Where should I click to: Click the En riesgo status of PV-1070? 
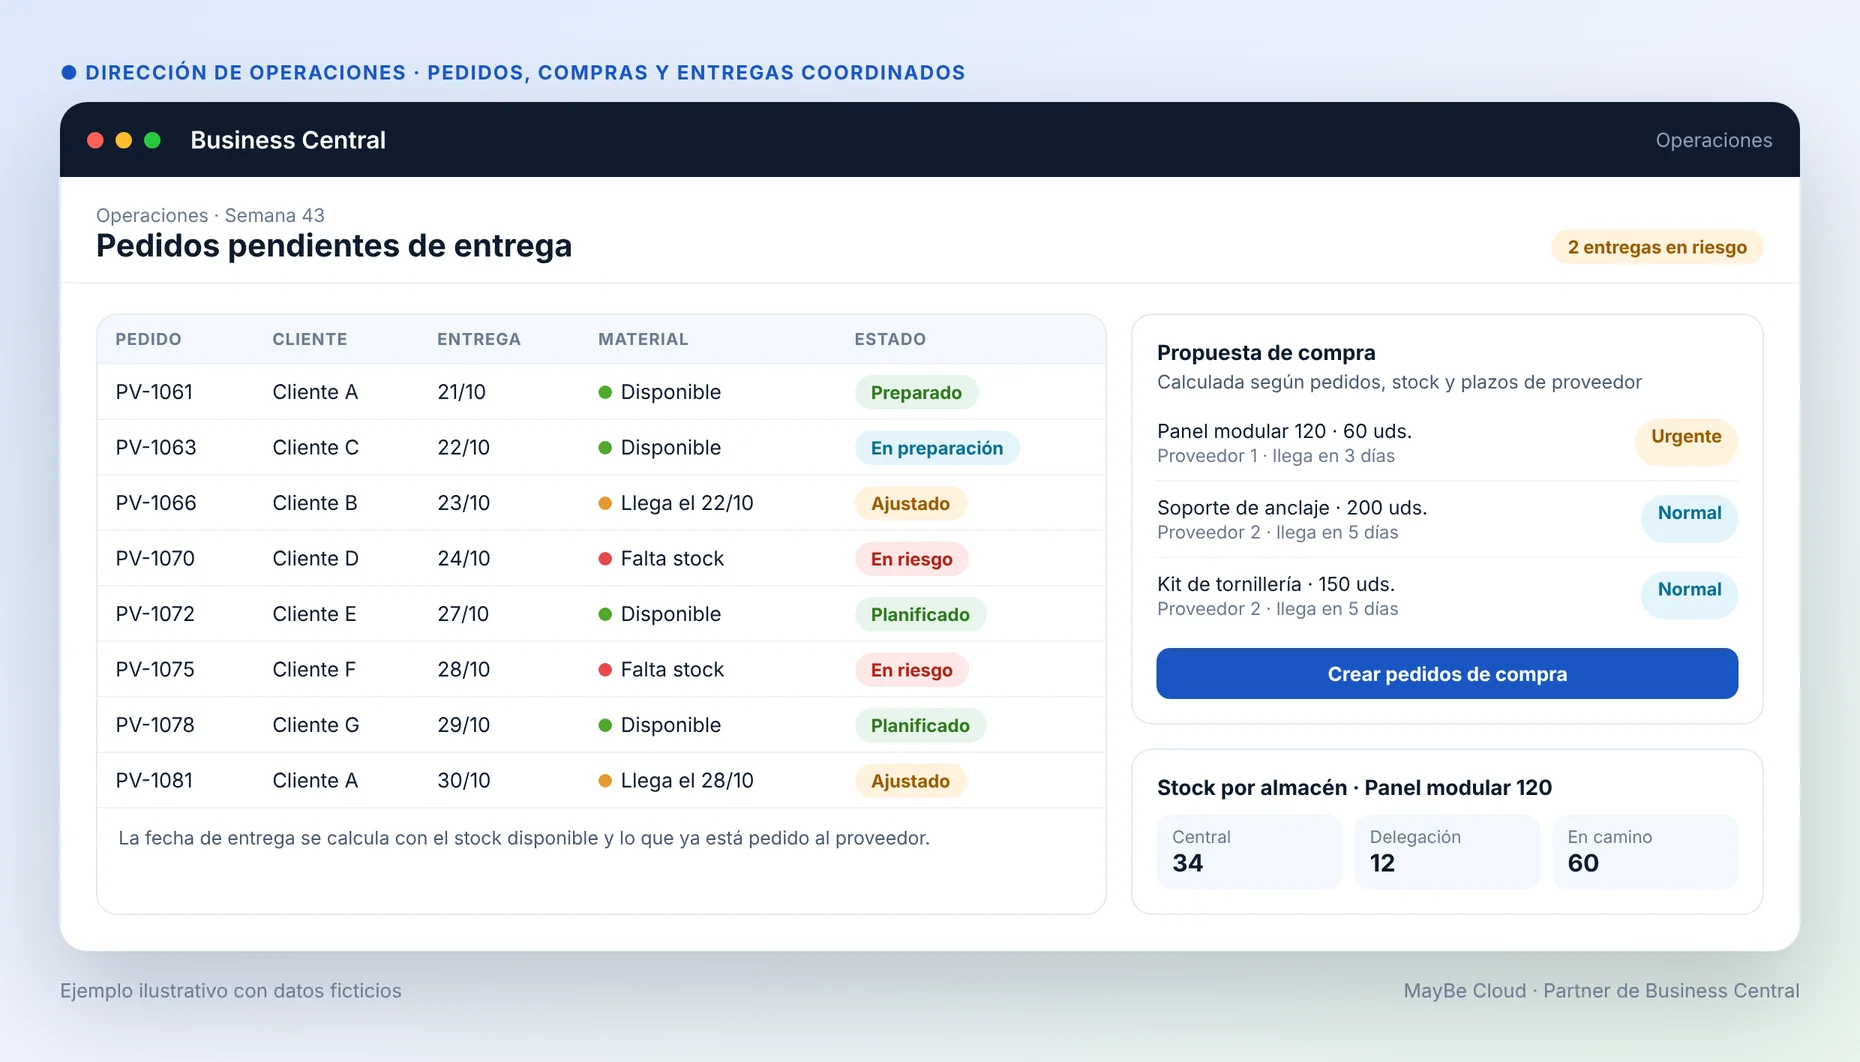[x=911, y=559]
